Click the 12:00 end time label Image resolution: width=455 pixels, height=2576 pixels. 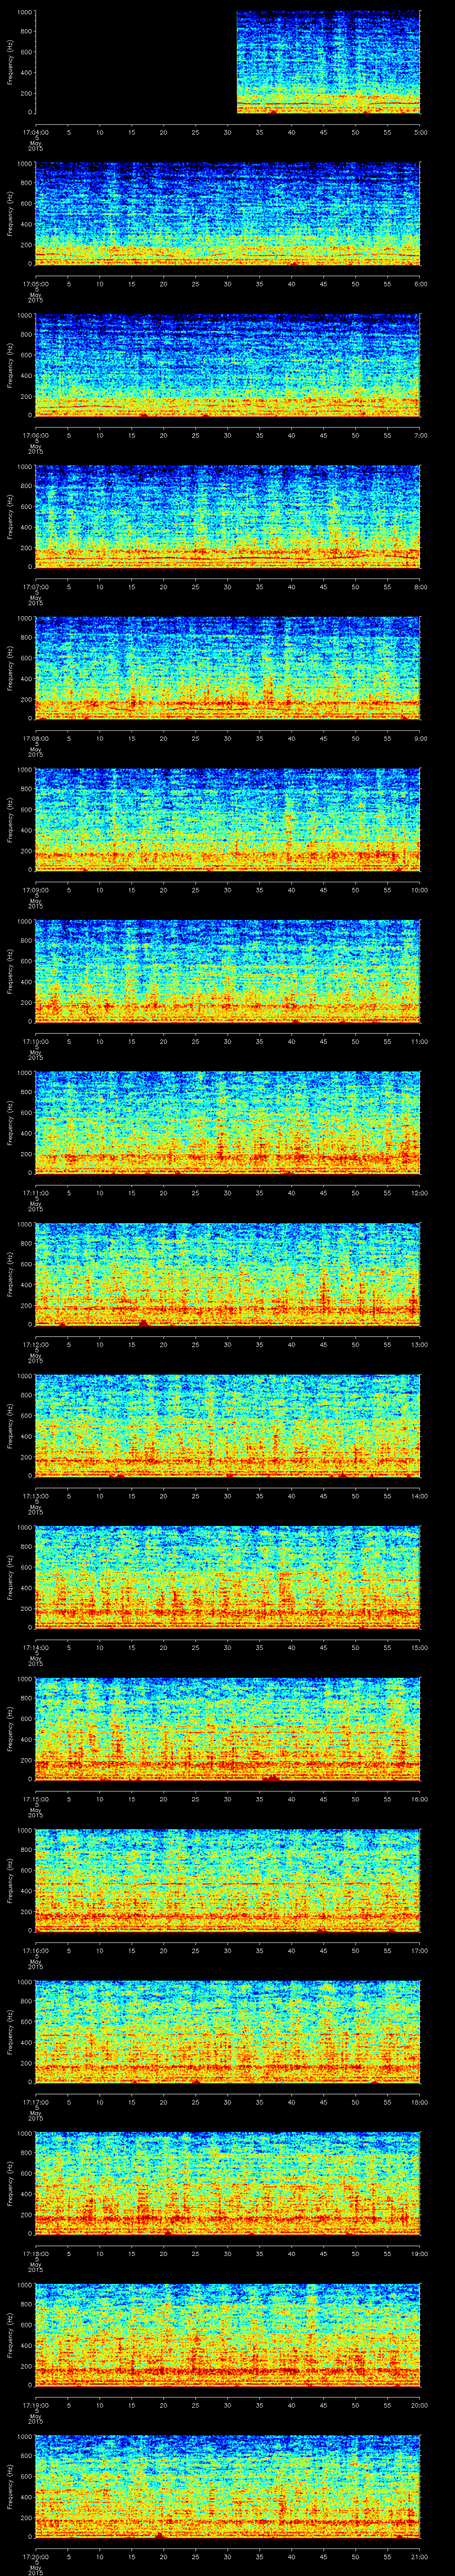[x=419, y=1193]
